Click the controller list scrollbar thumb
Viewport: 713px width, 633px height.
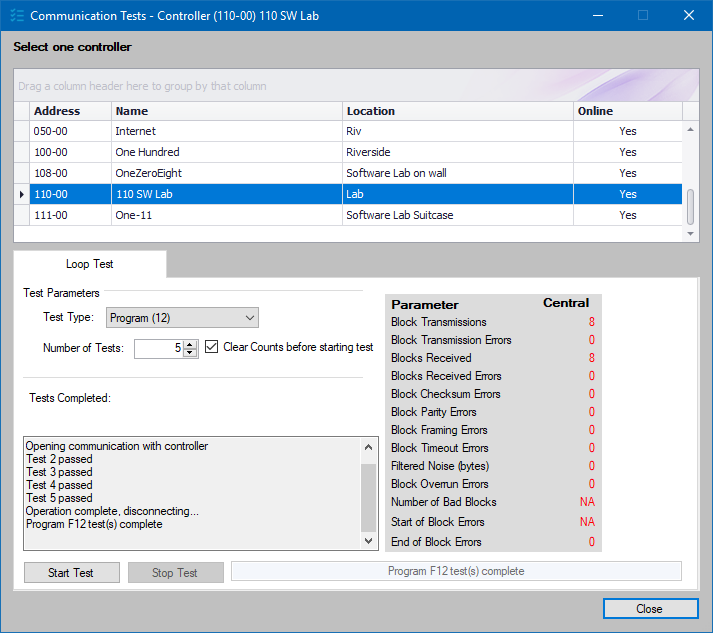pyautogui.click(x=690, y=207)
